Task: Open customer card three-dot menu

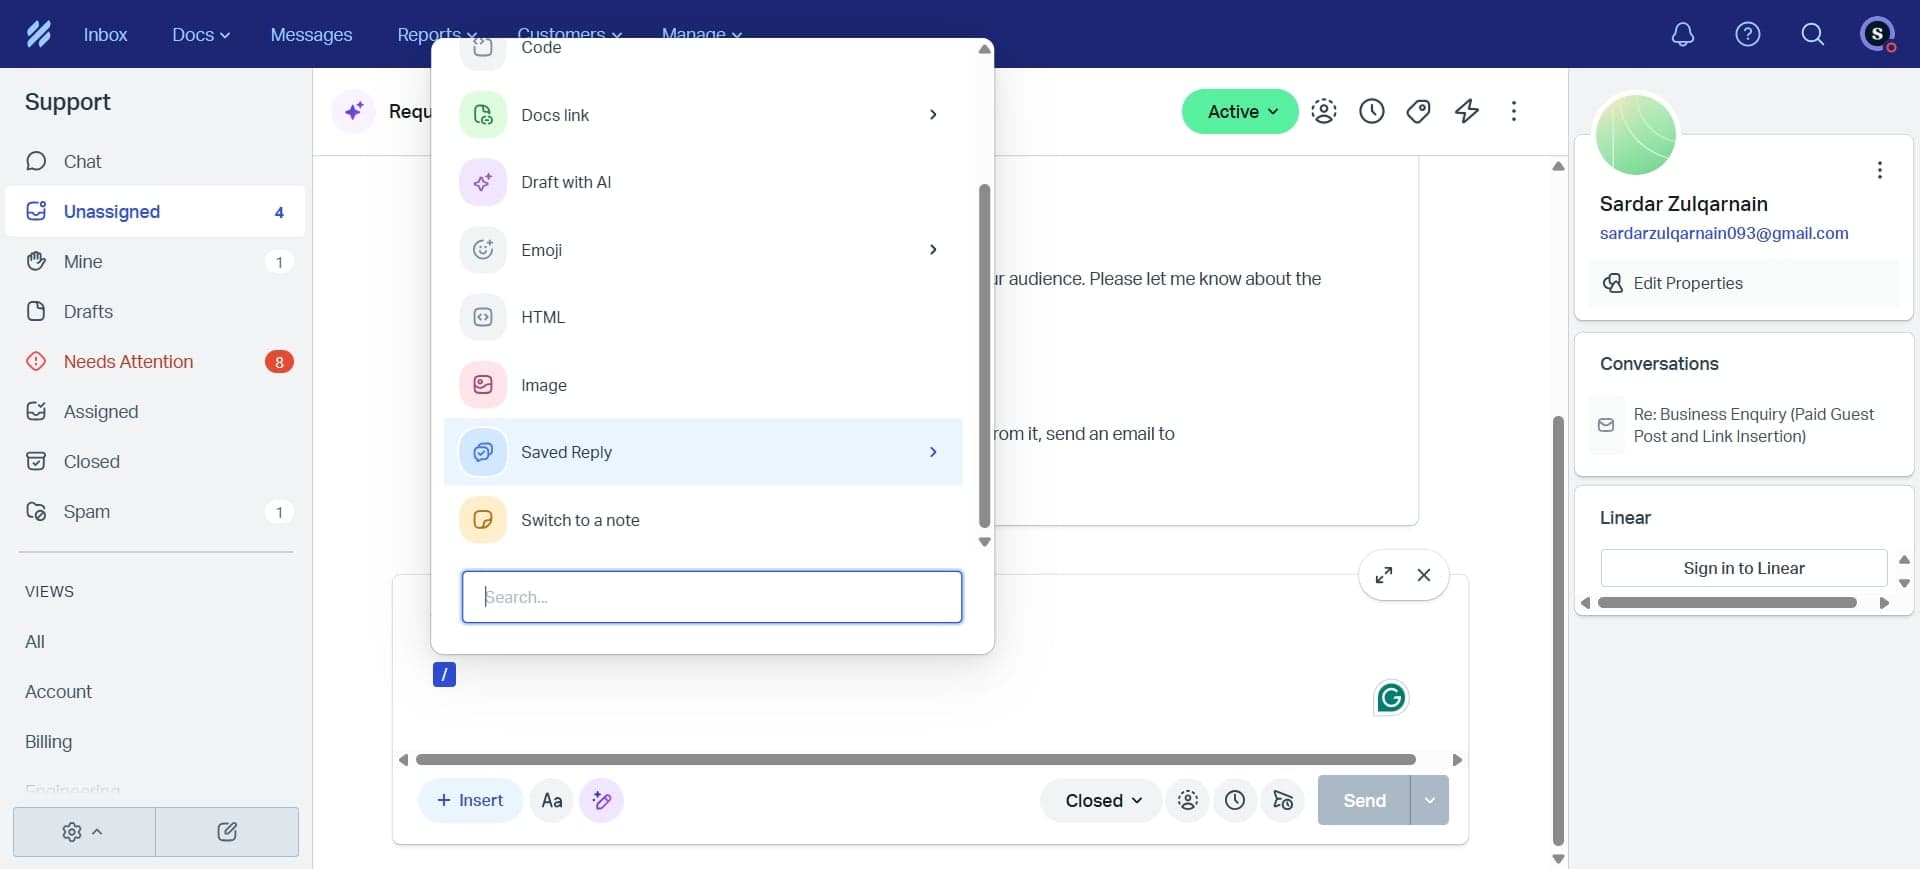Action: [1879, 170]
